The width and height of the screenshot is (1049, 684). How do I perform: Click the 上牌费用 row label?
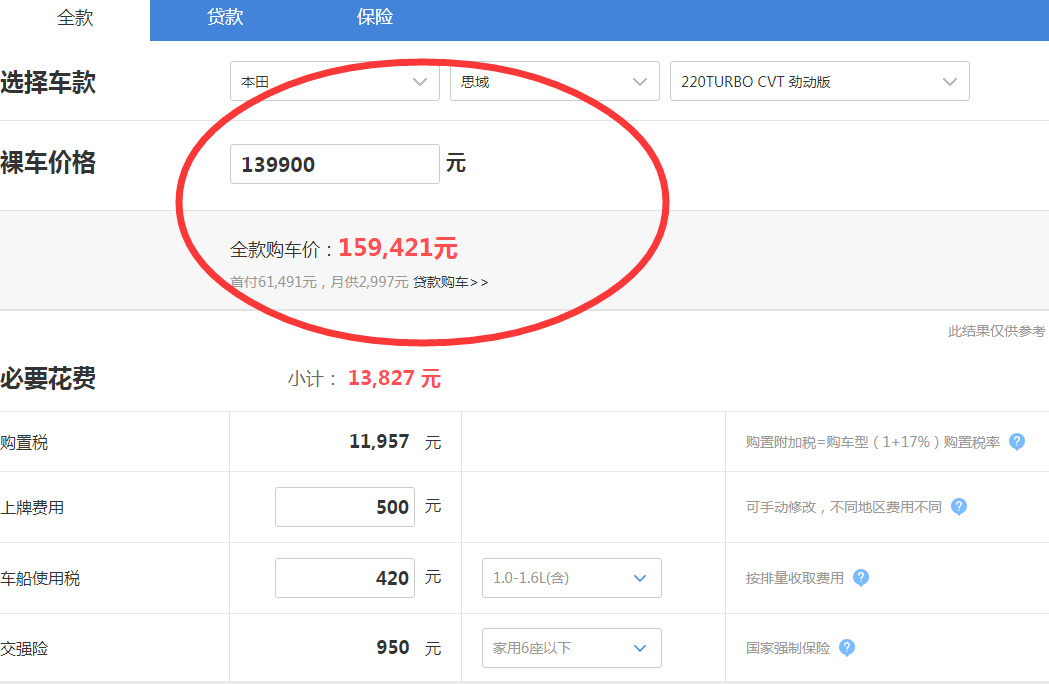tap(32, 507)
